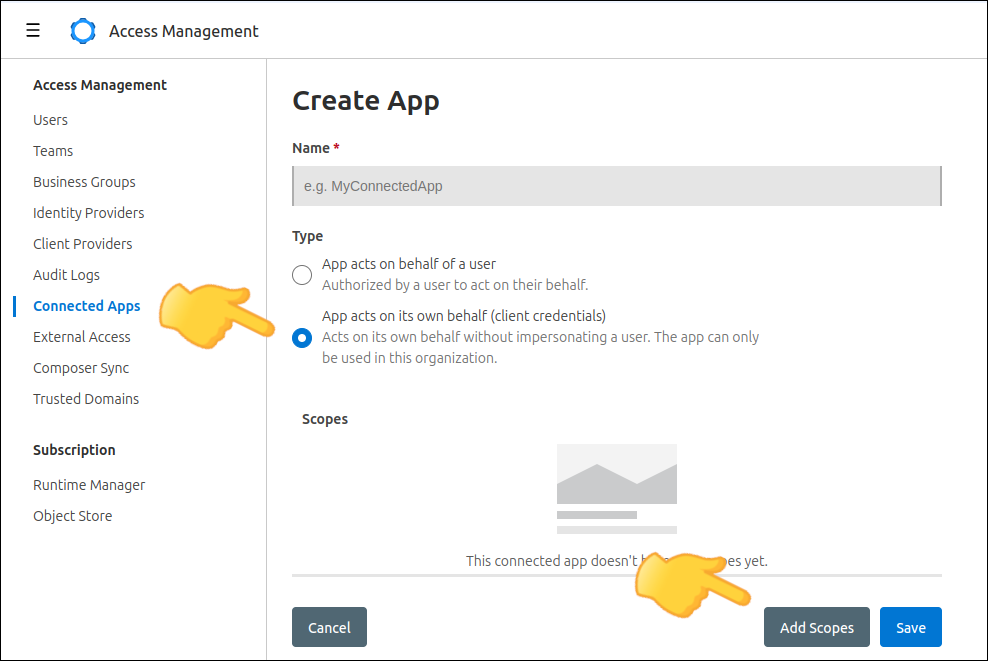The width and height of the screenshot is (988, 661).
Task: Open the Trusted Domains page
Action: 86,399
